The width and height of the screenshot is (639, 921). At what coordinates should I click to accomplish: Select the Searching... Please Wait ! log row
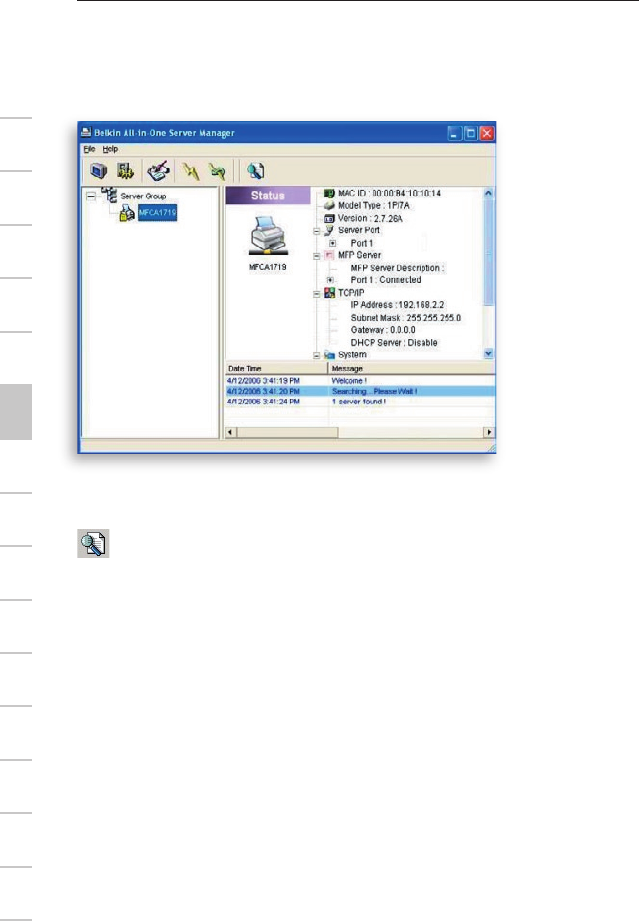click(360, 391)
